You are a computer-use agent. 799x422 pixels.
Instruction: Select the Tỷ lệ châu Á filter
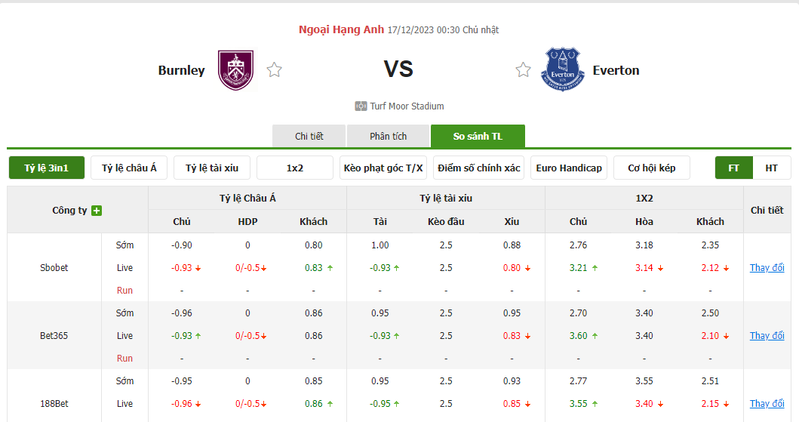(129, 168)
